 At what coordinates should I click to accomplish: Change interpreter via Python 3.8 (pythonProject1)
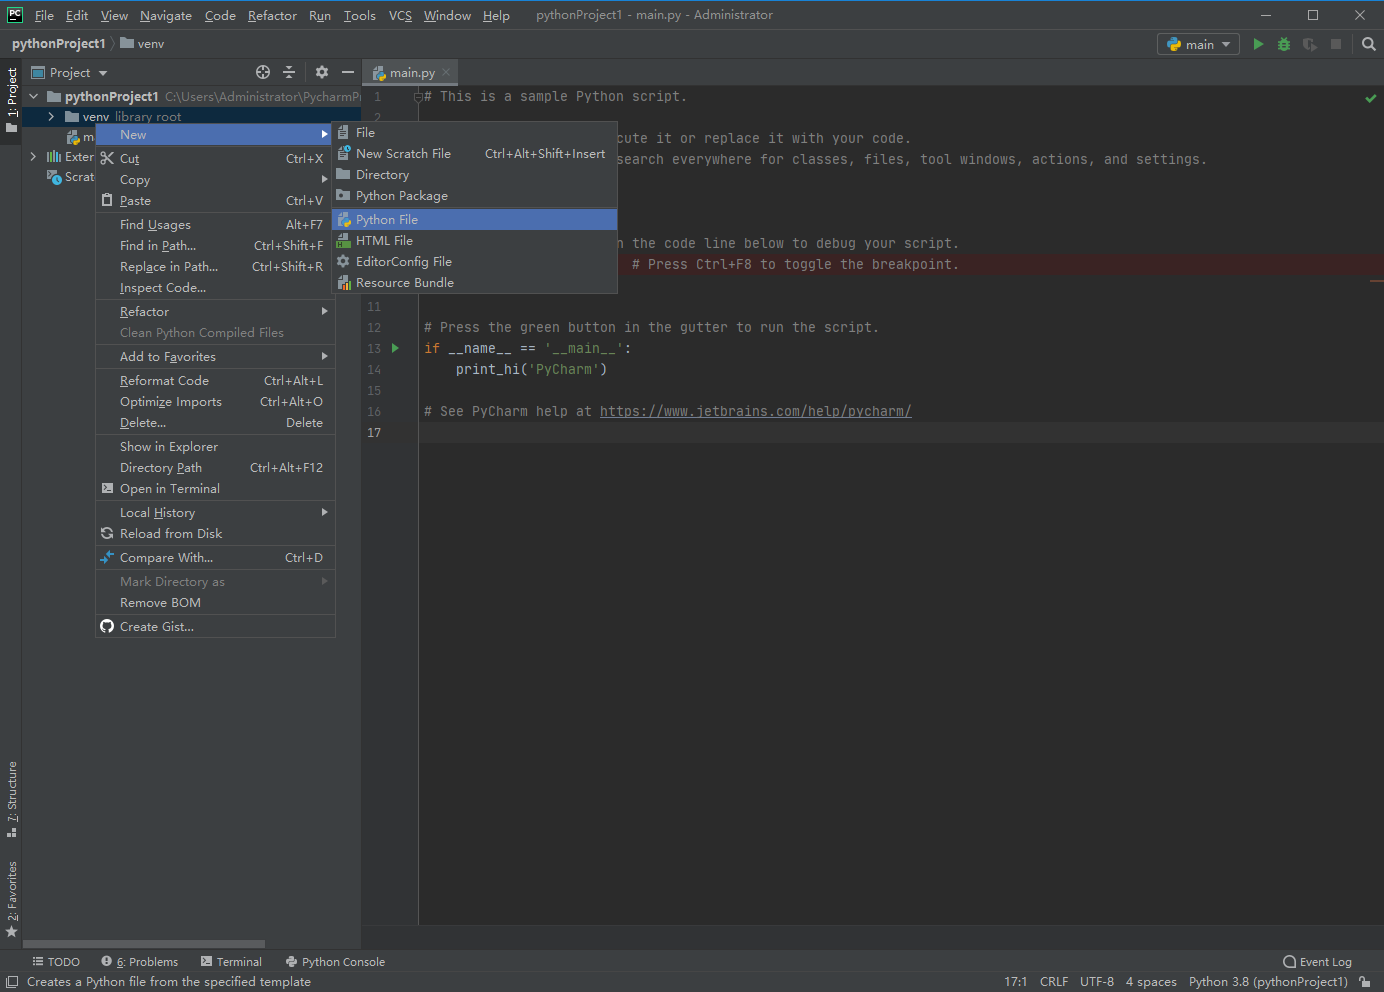click(1268, 982)
